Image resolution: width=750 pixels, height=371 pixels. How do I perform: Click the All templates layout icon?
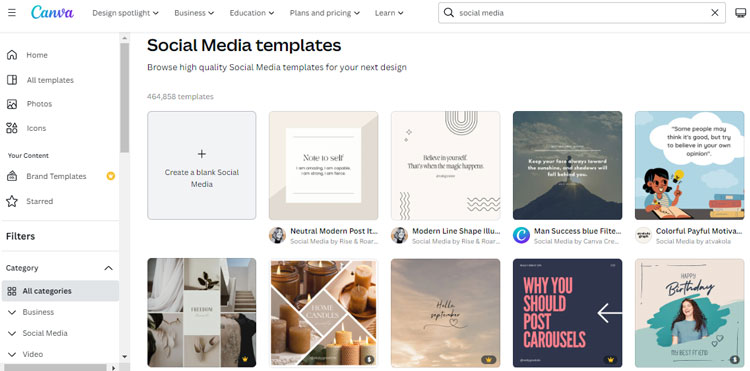12,80
